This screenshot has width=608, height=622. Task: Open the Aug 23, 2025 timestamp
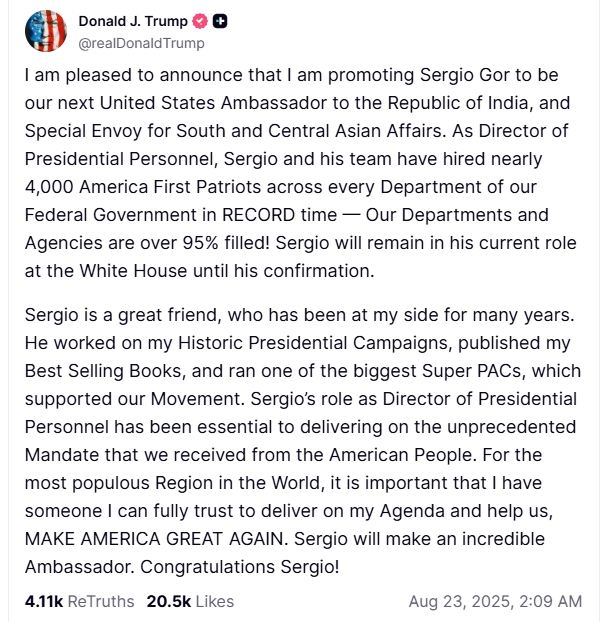click(458, 601)
